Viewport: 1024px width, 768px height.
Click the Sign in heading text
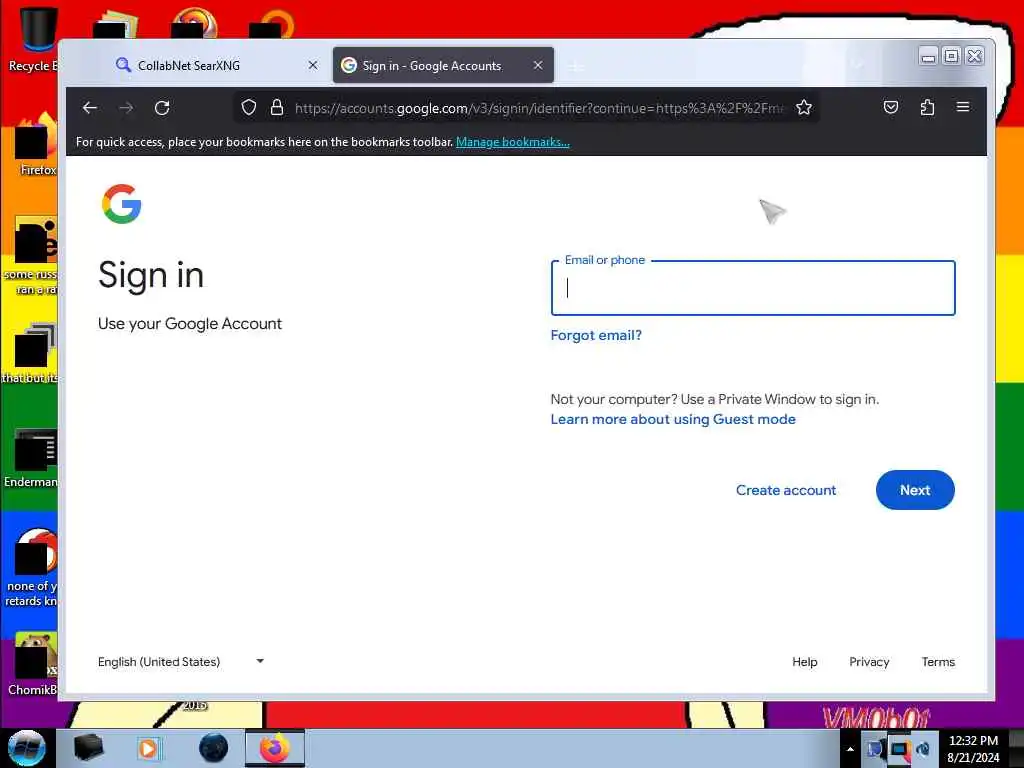(x=151, y=275)
